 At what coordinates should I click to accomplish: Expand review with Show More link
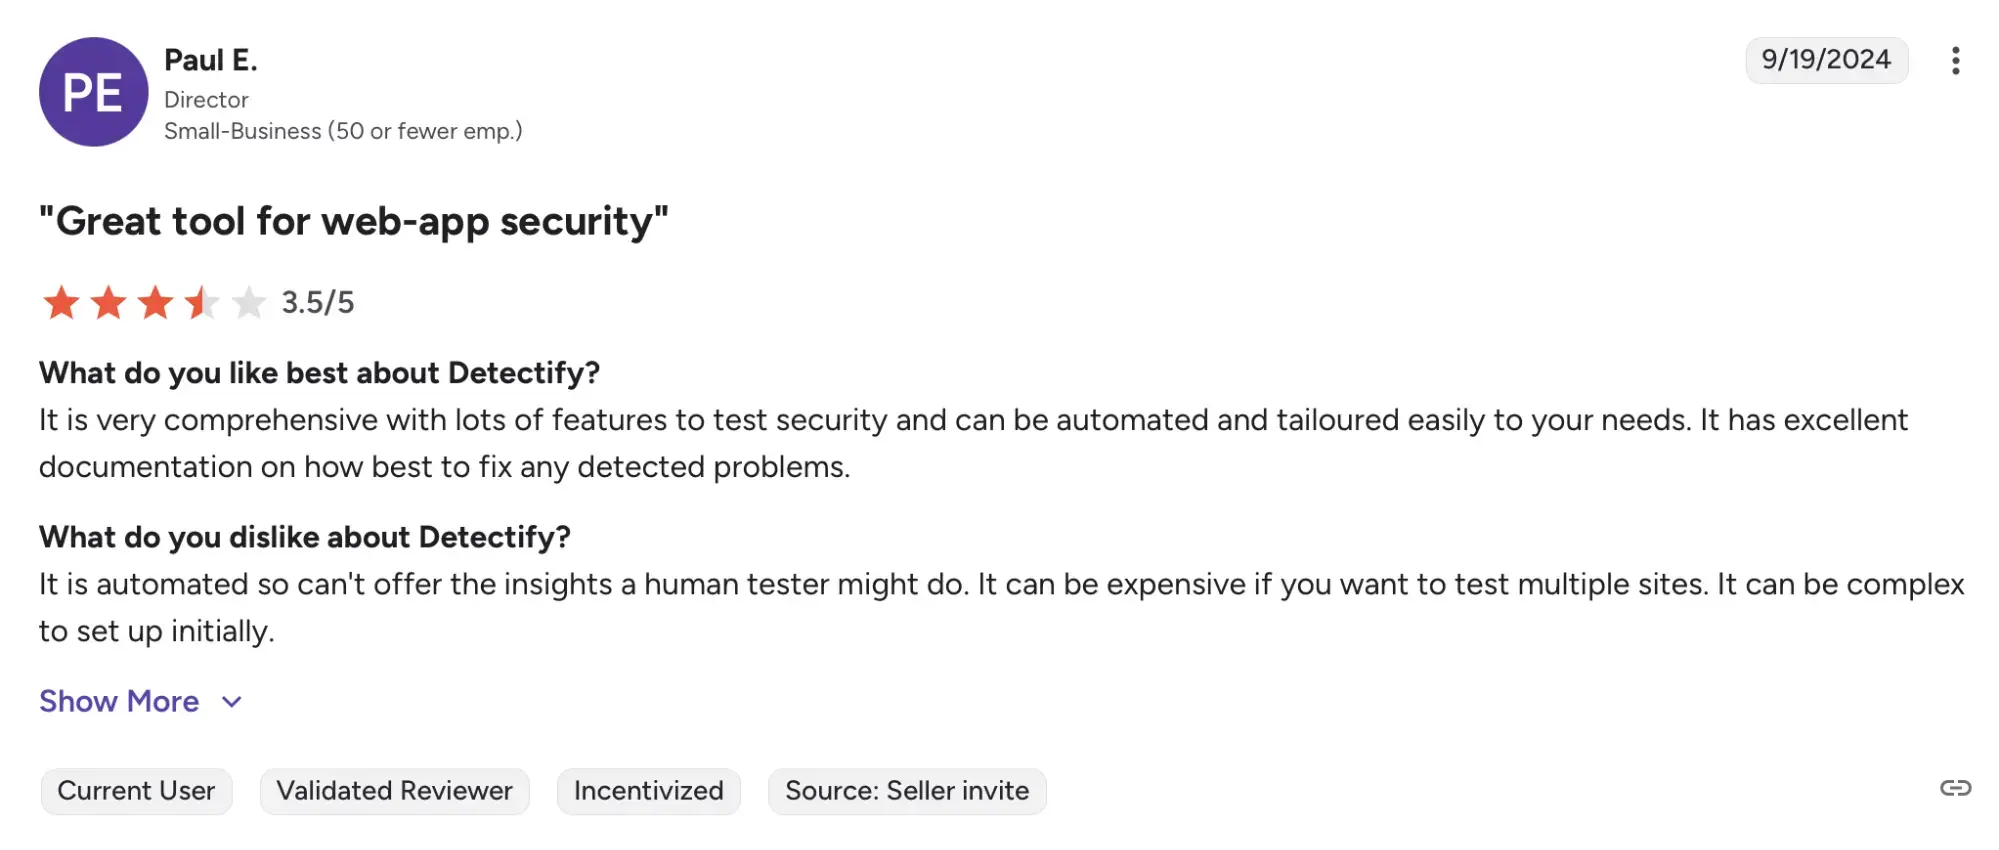[x=119, y=701]
